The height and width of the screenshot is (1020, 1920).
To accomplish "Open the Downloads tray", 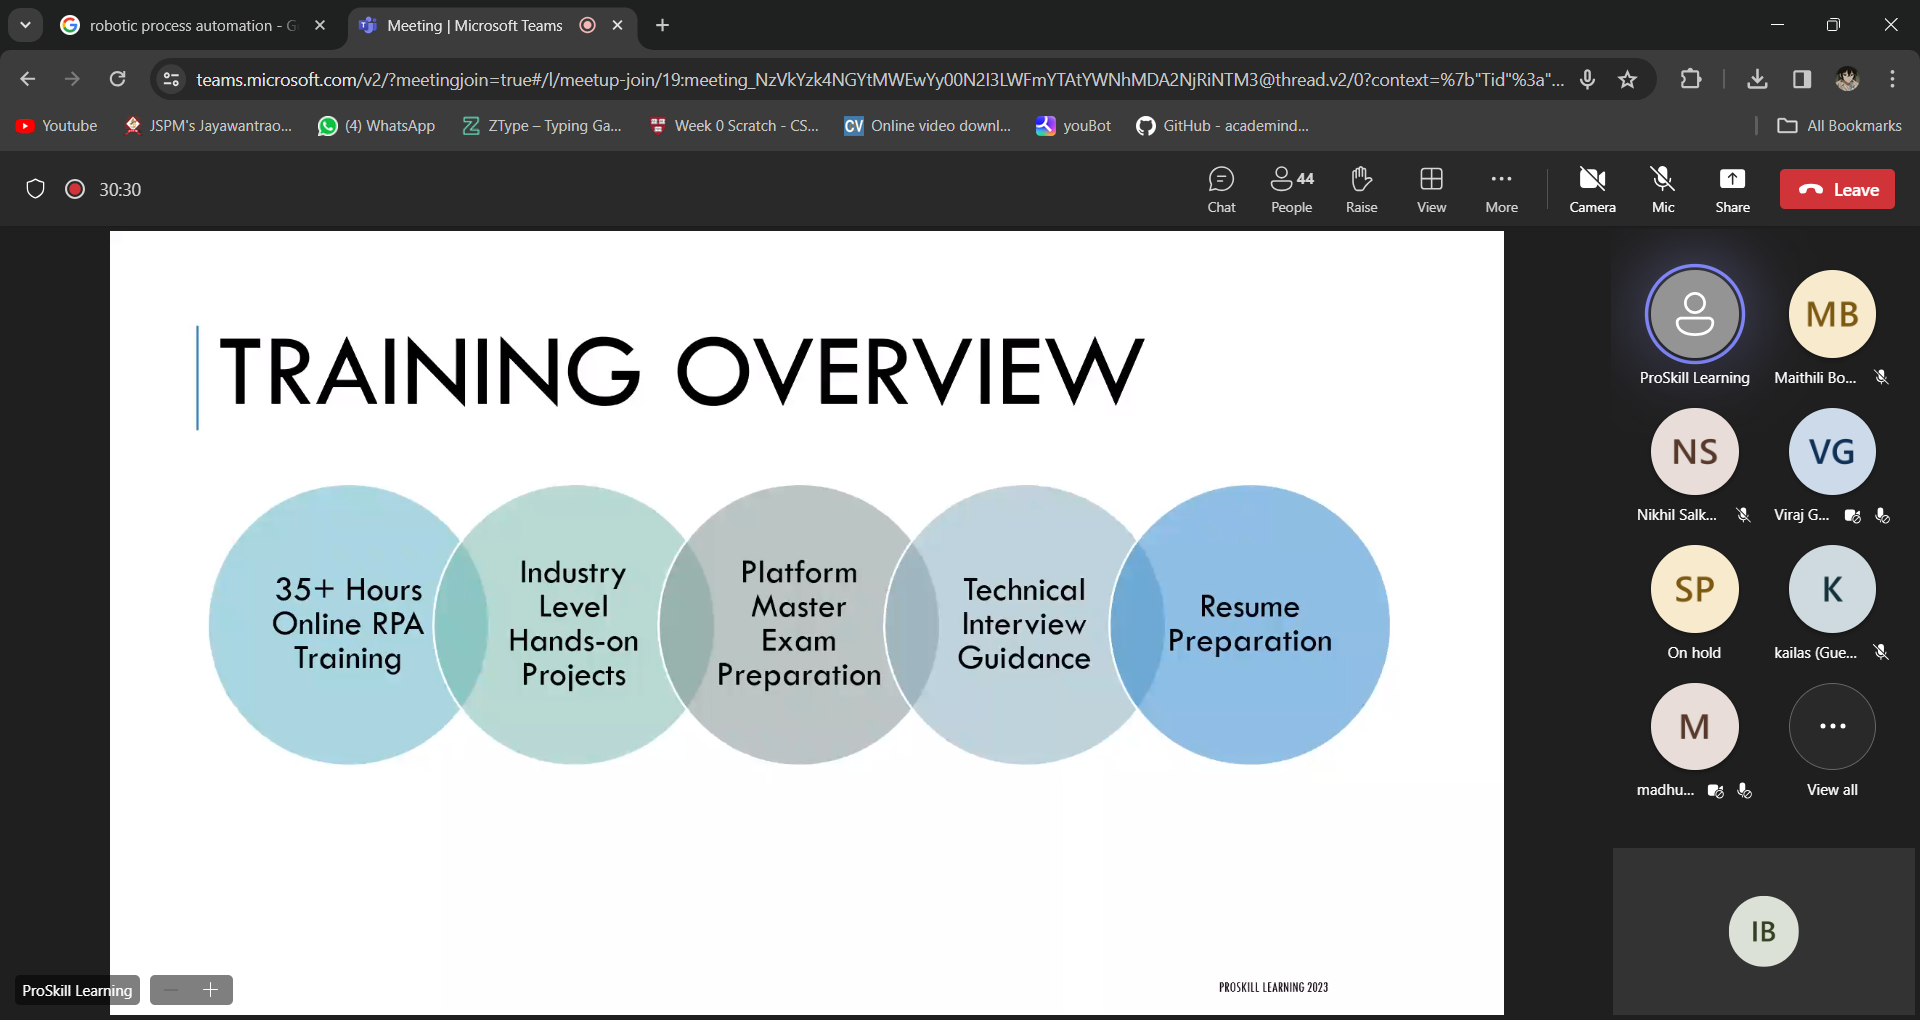I will (1757, 79).
